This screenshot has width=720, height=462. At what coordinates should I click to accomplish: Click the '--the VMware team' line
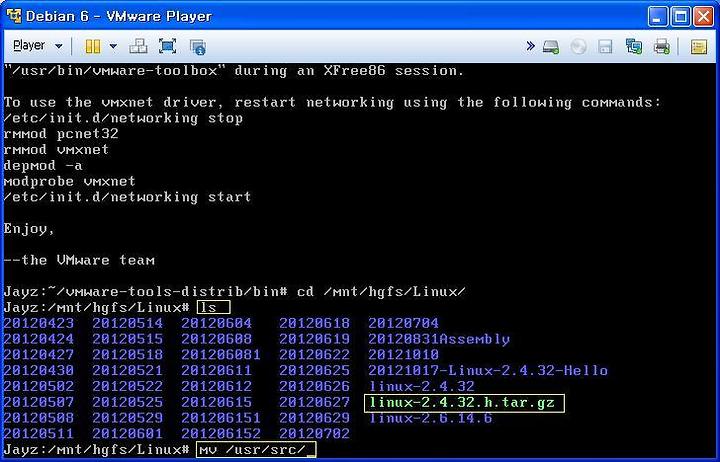click(79, 260)
